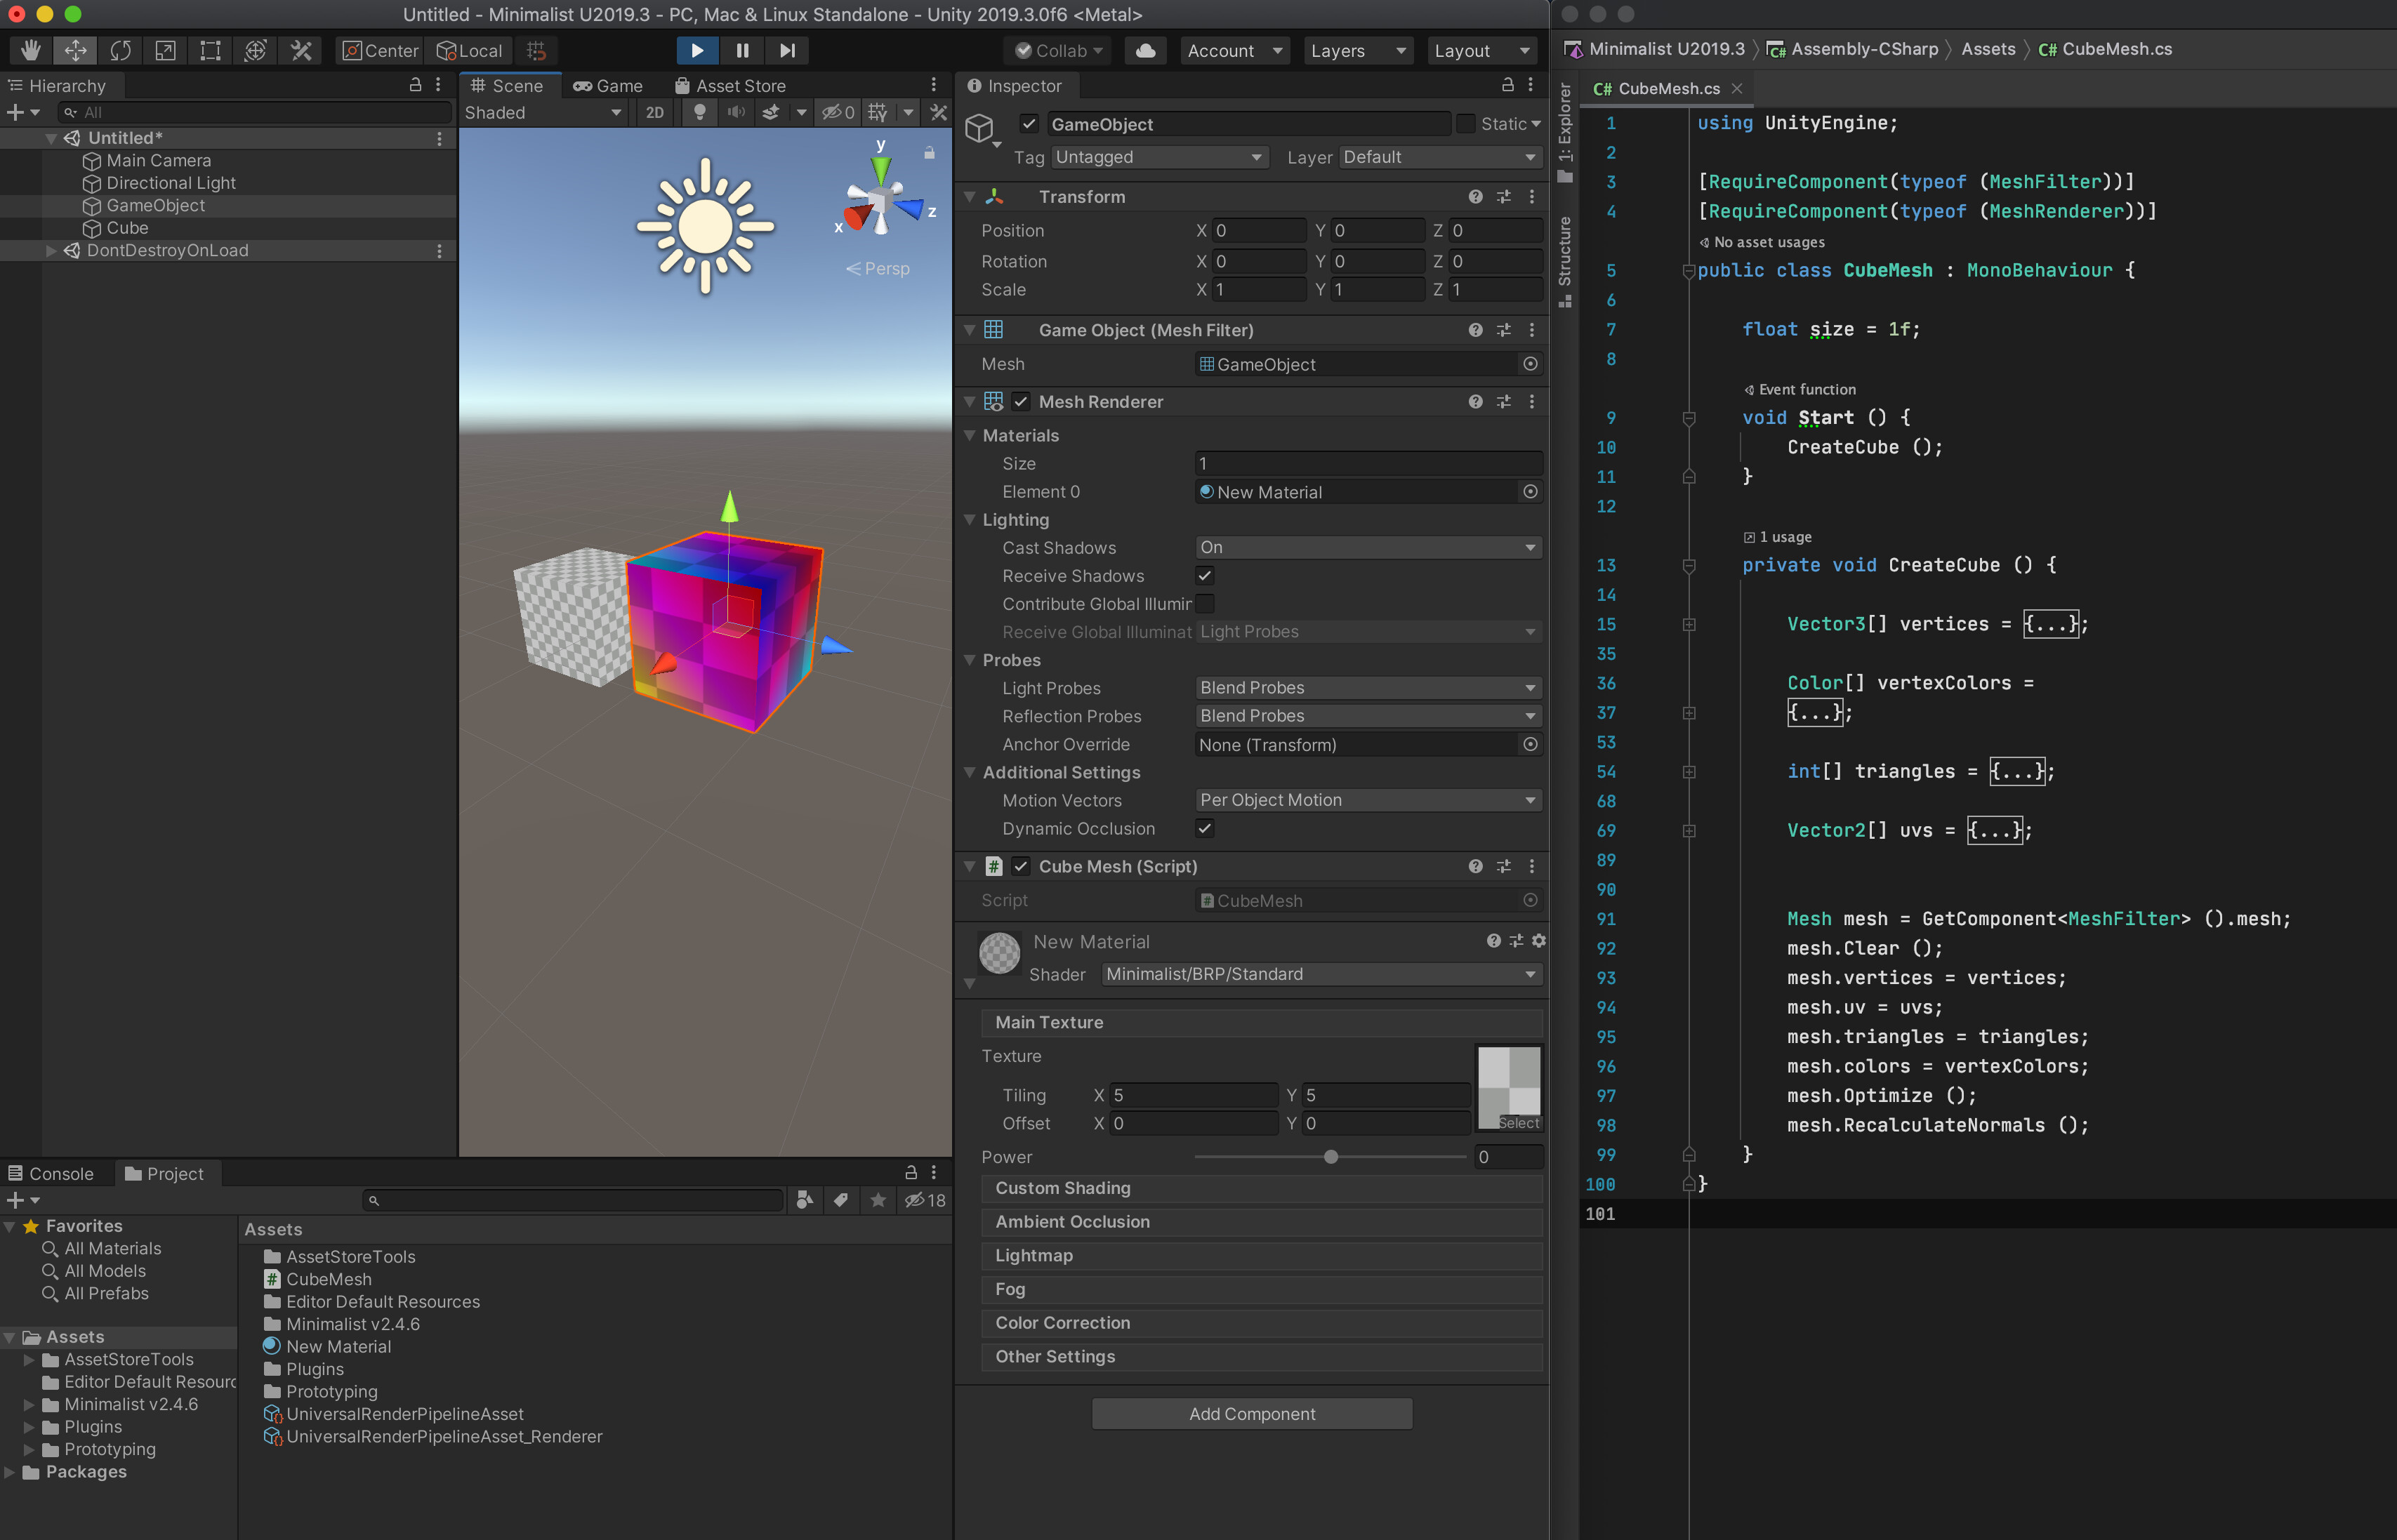This screenshot has width=2397, height=1540.
Task: Disable Dynamic Occlusion checkbox
Action: [x=1205, y=828]
